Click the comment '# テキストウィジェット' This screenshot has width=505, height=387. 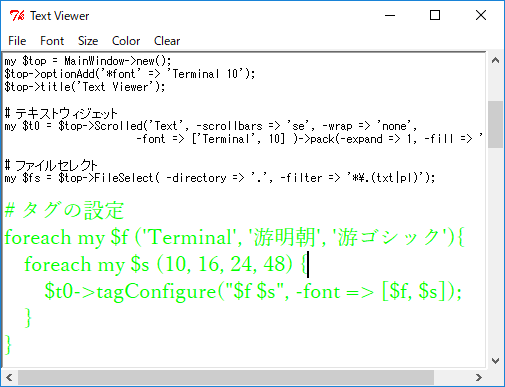pos(61,113)
